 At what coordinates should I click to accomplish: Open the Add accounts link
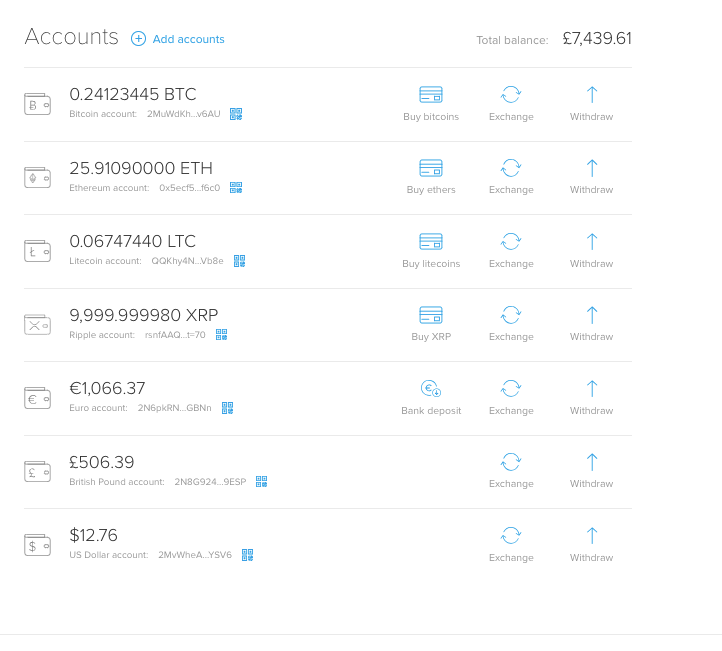coord(188,39)
